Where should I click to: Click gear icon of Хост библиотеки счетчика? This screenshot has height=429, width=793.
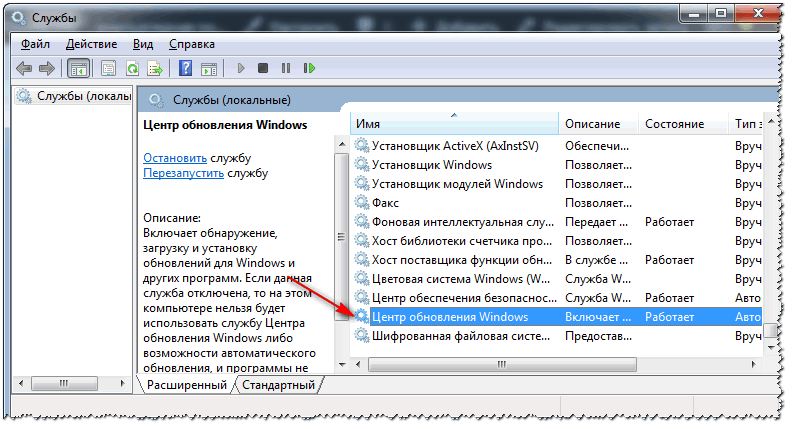[361, 241]
